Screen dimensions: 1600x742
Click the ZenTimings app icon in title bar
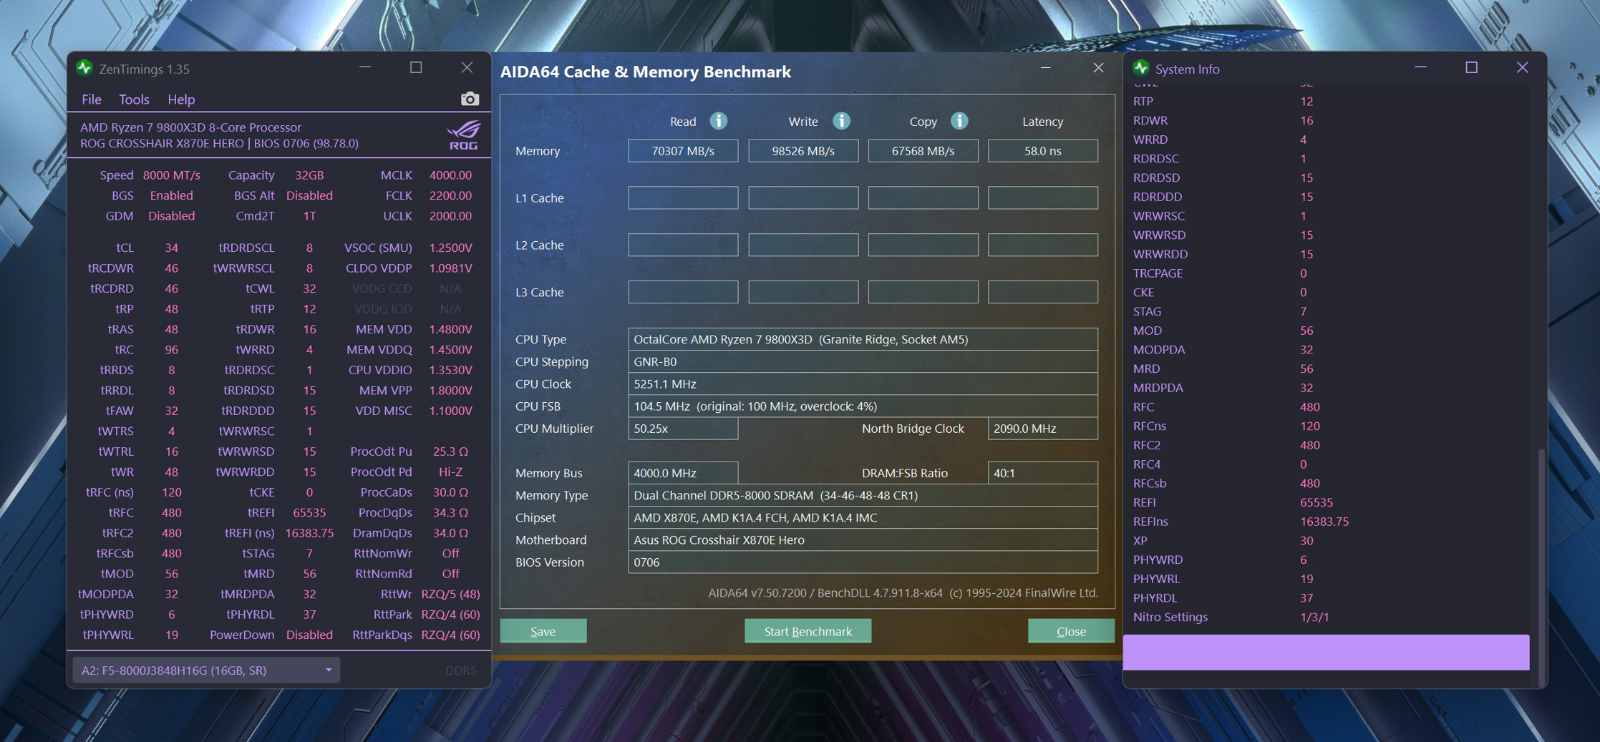coord(84,68)
